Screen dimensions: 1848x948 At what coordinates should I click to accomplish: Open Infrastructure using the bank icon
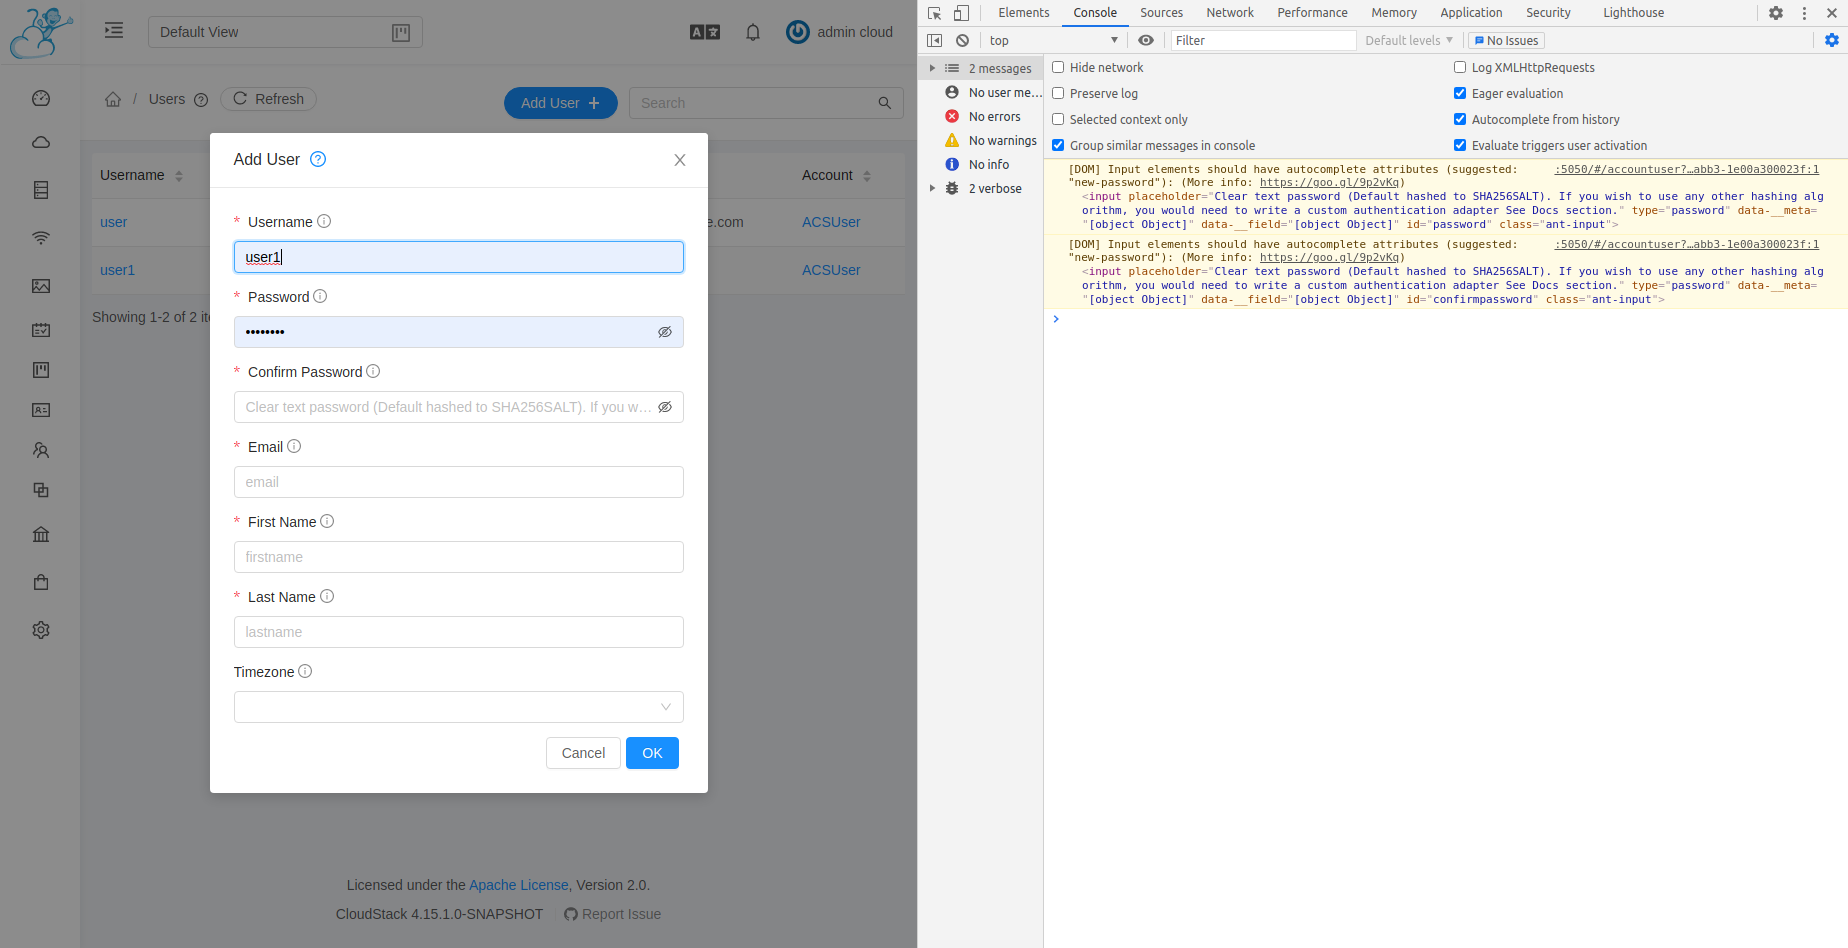40,534
